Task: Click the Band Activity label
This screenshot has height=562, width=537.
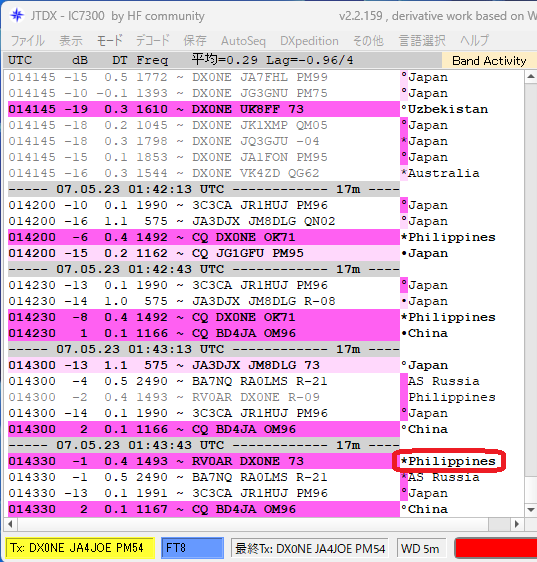Action: coord(489,61)
